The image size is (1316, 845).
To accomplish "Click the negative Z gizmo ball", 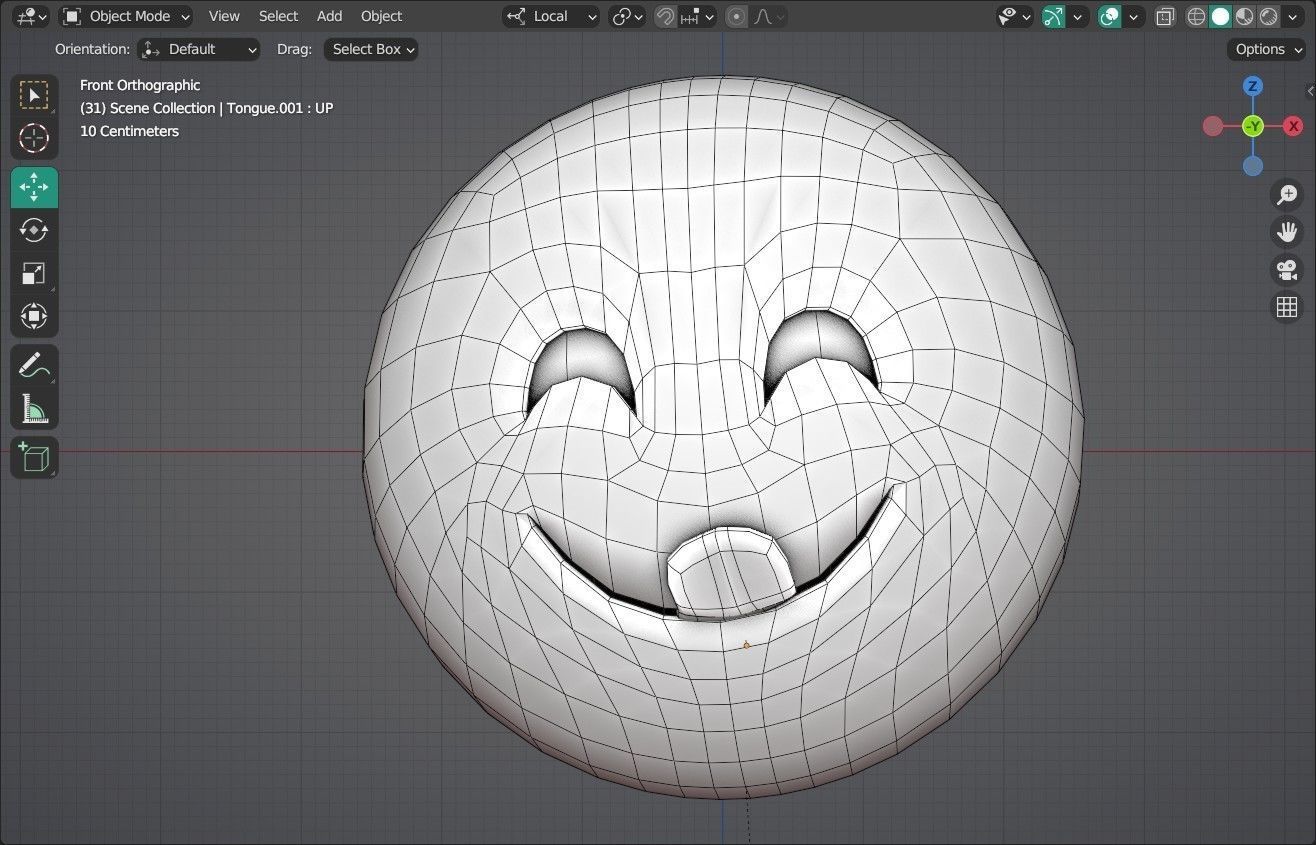I will [1253, 166].
